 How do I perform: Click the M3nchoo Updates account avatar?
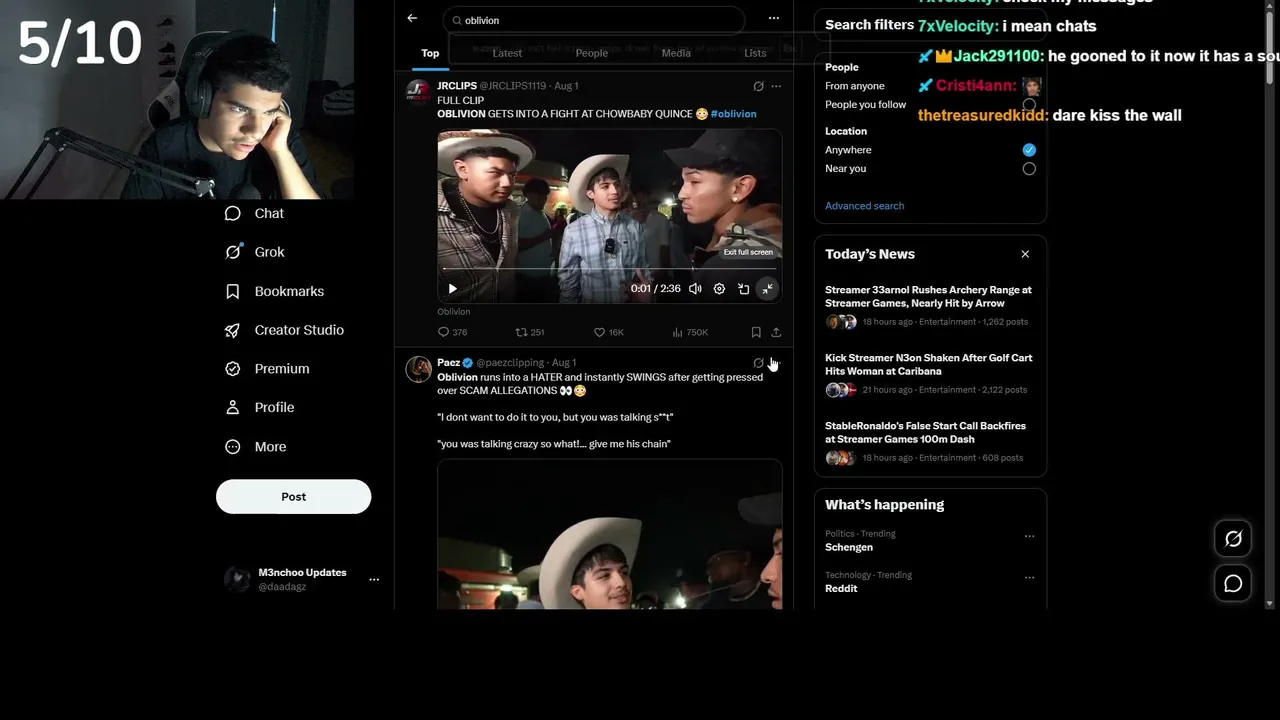pos(237,579)
